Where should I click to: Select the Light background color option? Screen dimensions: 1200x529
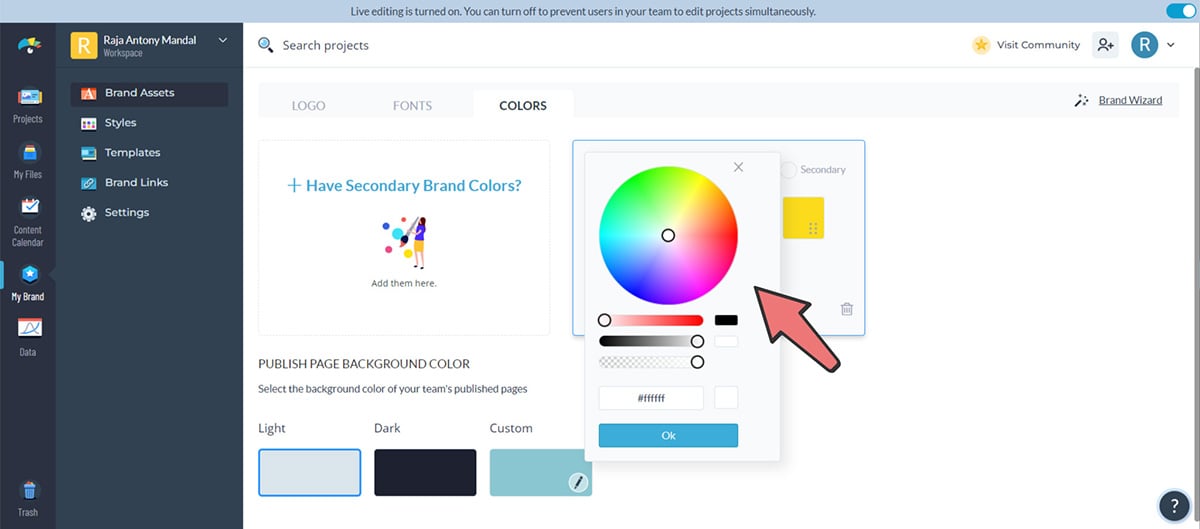[309, 472]
